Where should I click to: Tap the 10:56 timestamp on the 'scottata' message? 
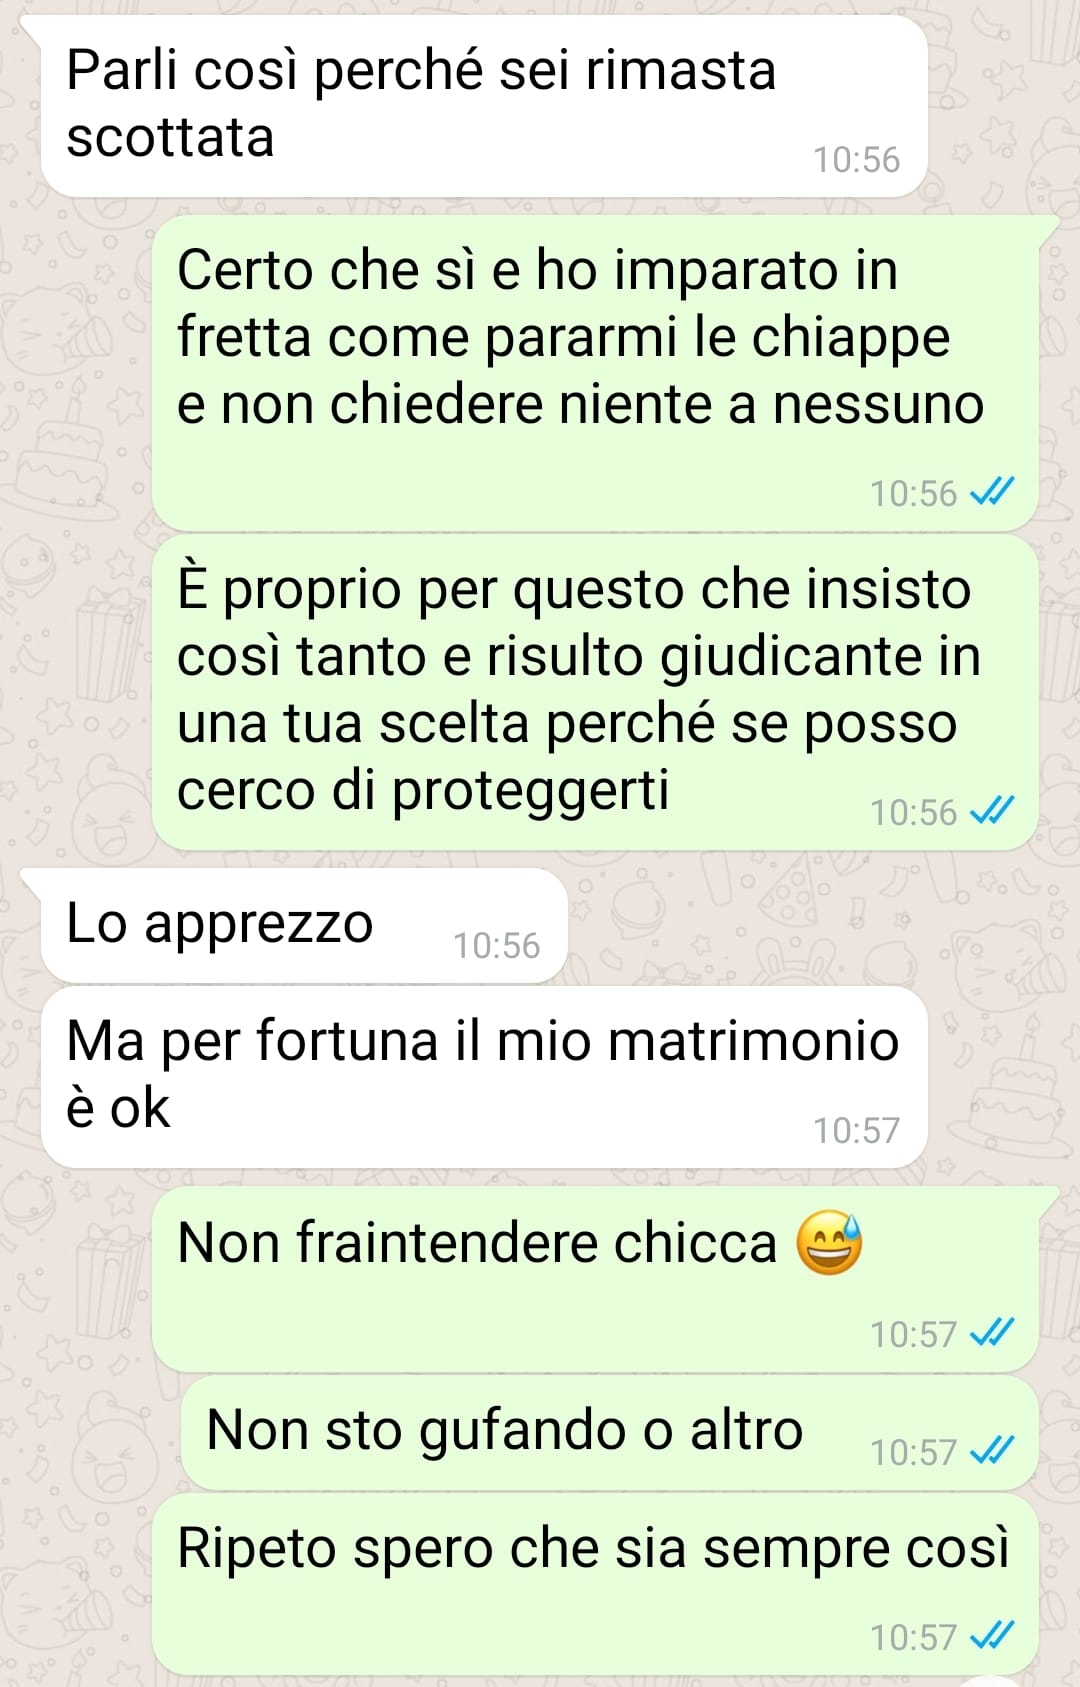click(x=856, y=159)
